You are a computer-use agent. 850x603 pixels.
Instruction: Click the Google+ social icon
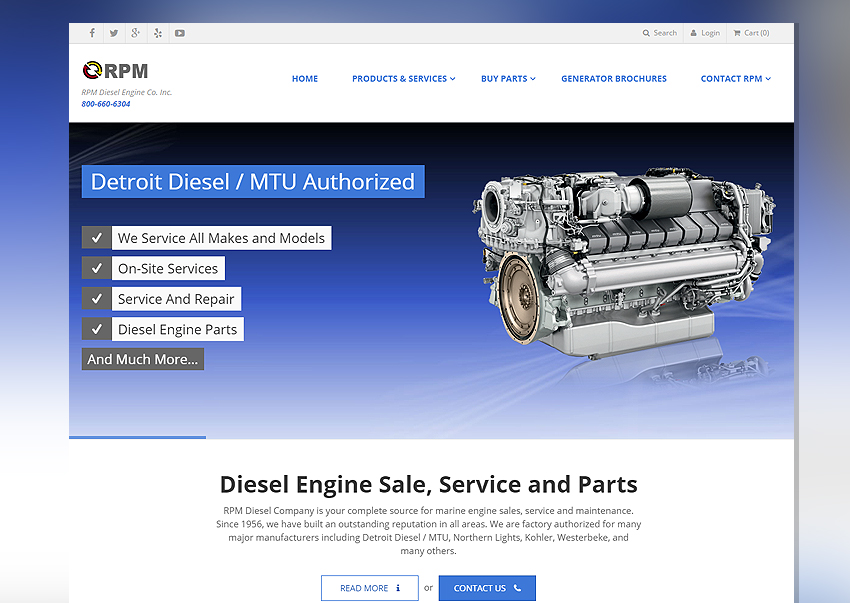point(135,32)
